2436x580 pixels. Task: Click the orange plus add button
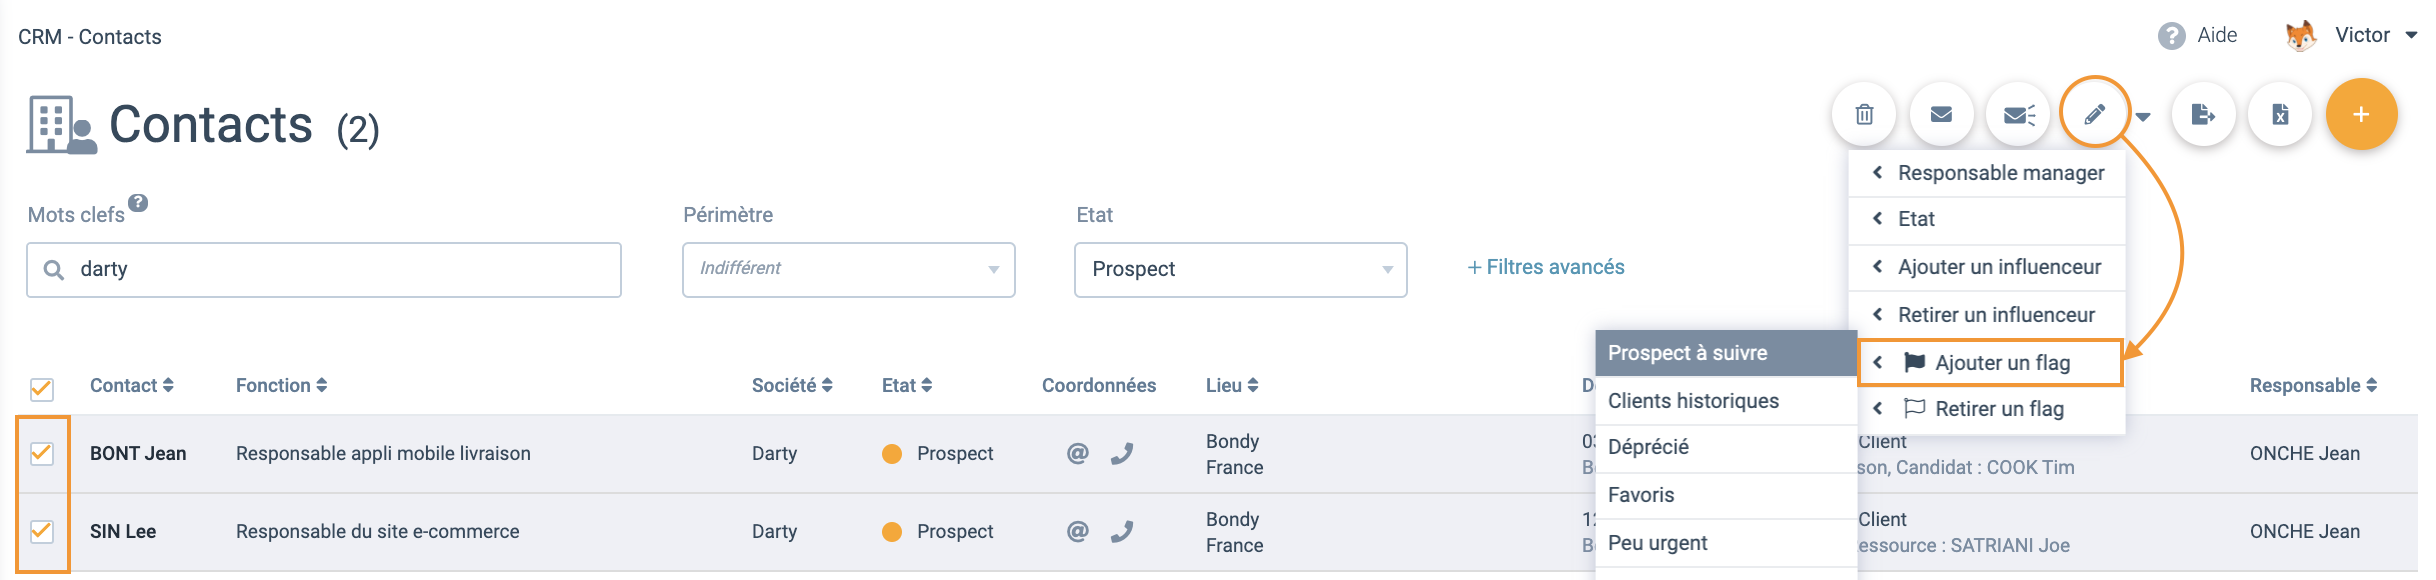tap(2361, 115)
